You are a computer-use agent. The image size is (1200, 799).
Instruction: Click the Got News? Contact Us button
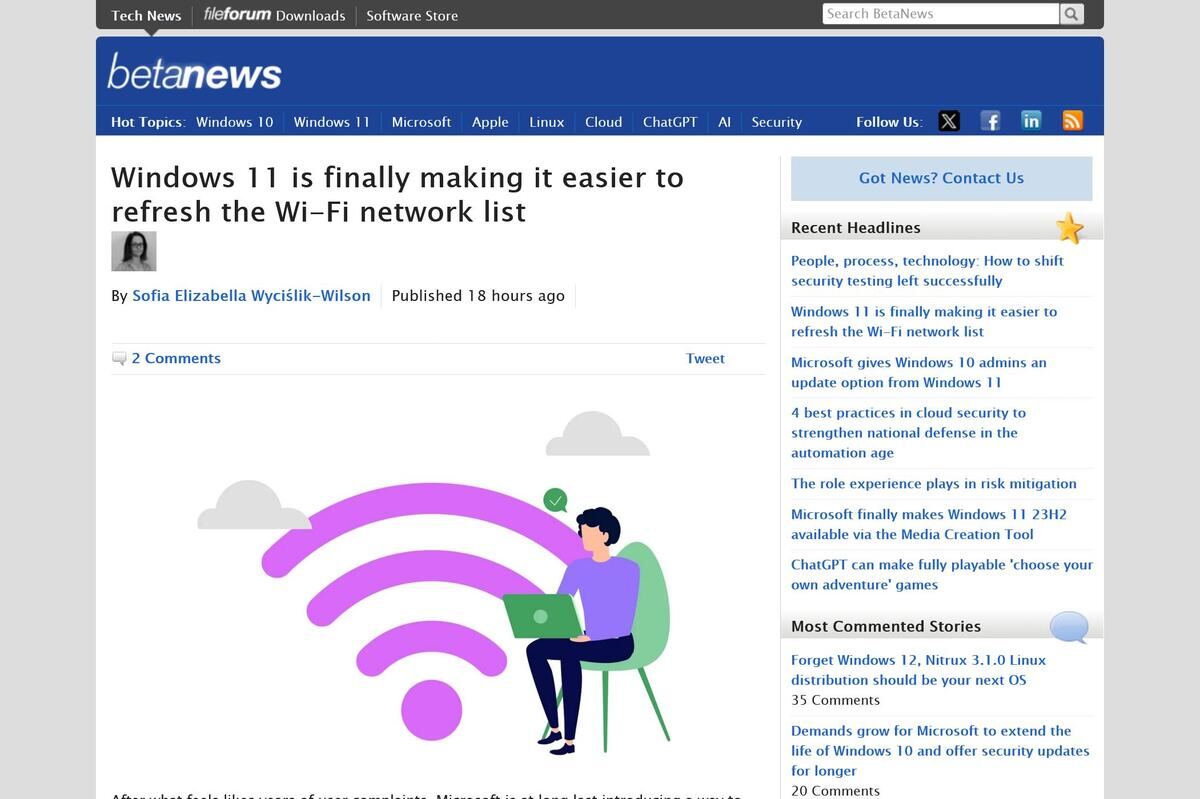[x=941, y=178]
